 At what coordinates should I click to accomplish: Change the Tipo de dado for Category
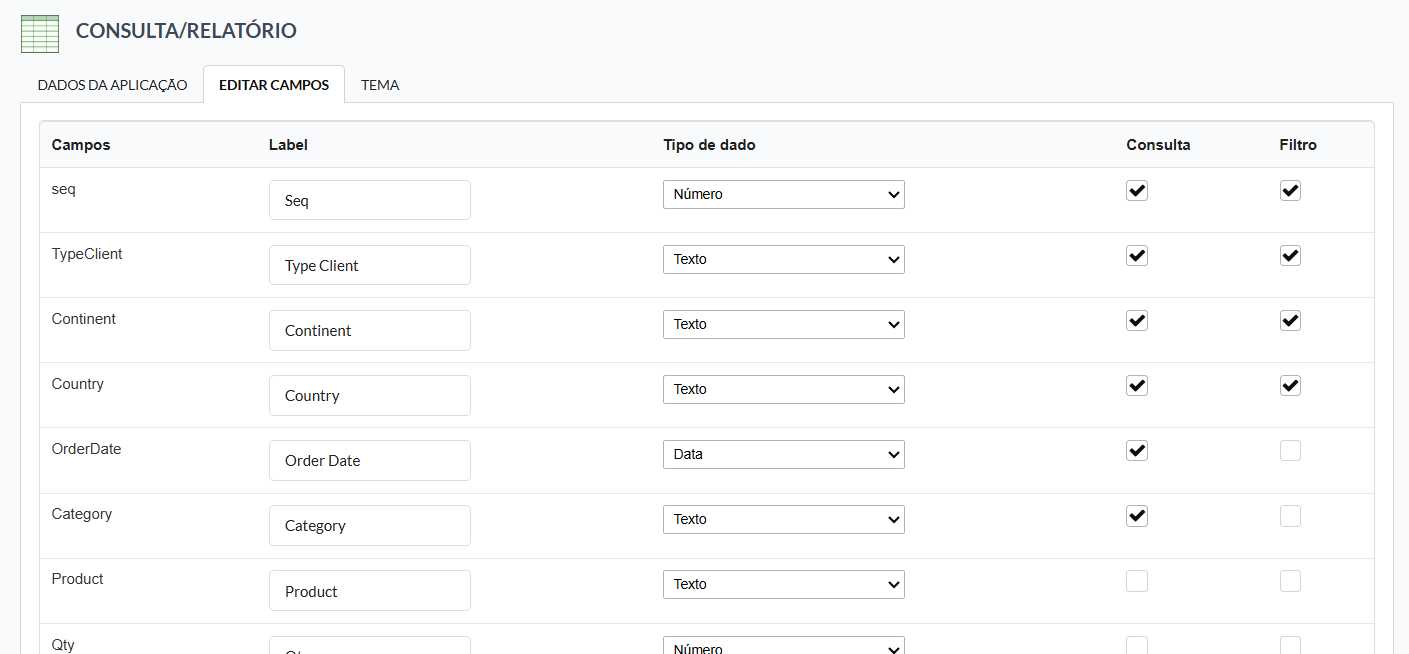(783, 519)
